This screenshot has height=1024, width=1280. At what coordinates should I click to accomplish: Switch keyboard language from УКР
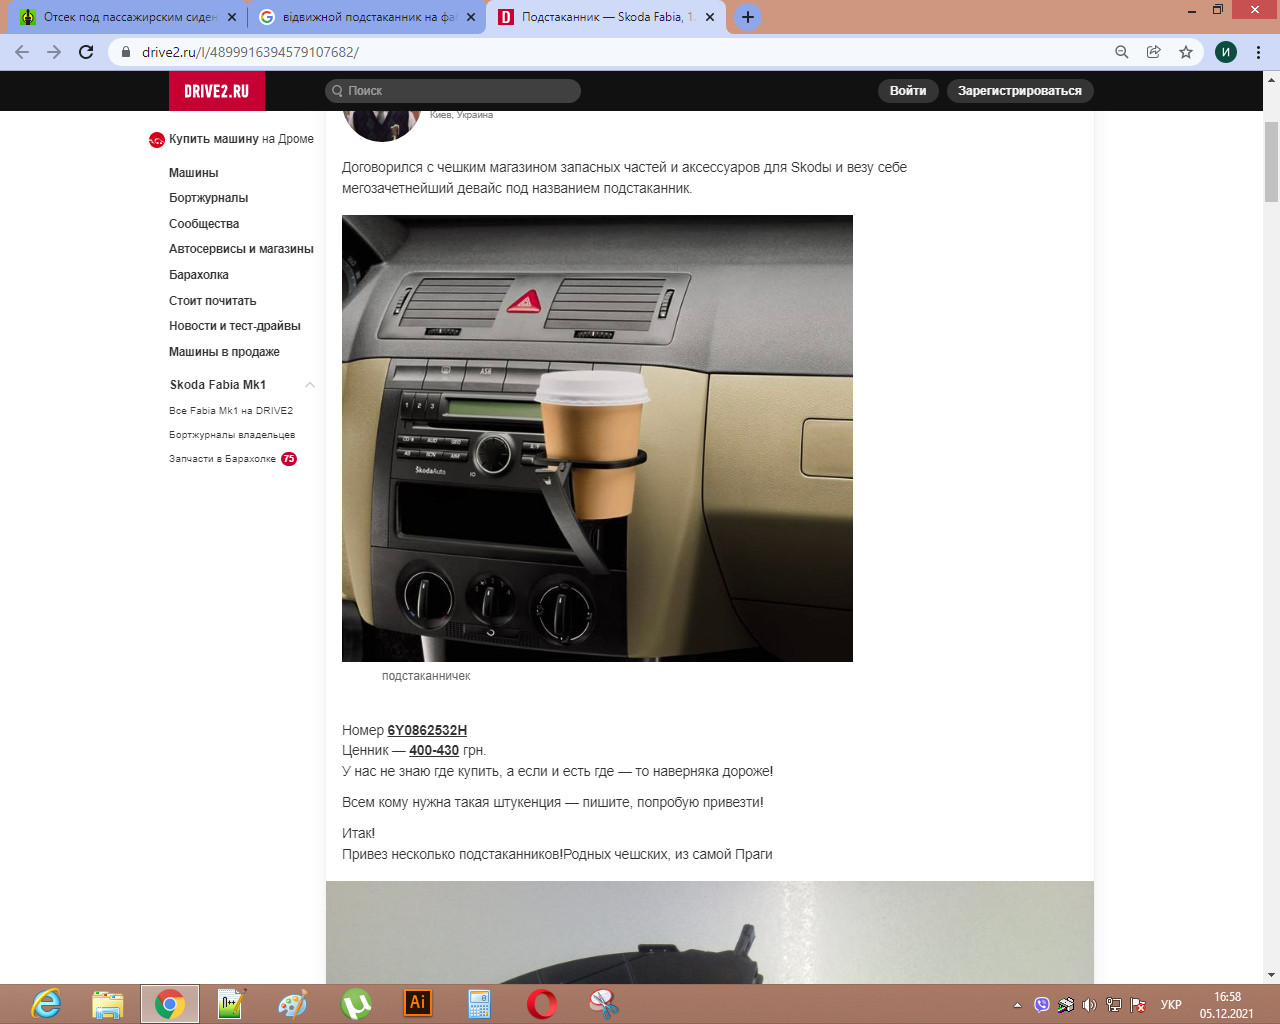tap(1171, 1005)
